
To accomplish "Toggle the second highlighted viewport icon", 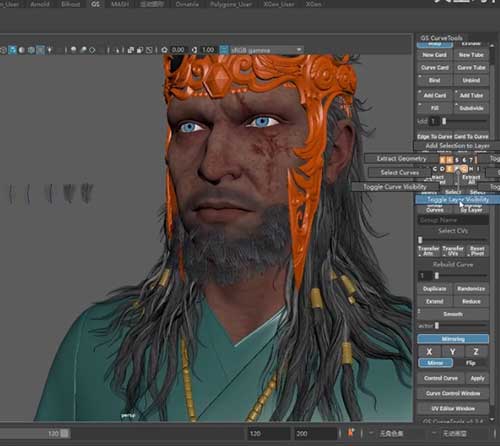I will click(40, 50).
